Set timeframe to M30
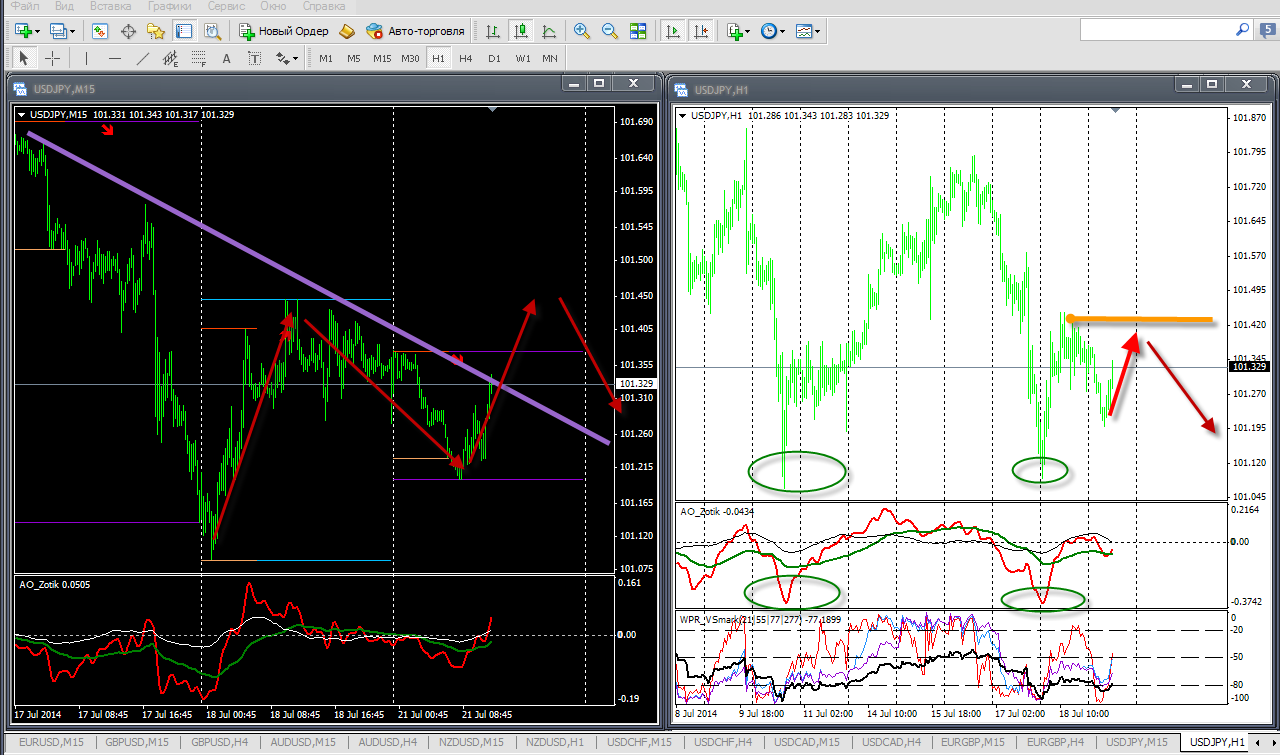 point(410,58)
